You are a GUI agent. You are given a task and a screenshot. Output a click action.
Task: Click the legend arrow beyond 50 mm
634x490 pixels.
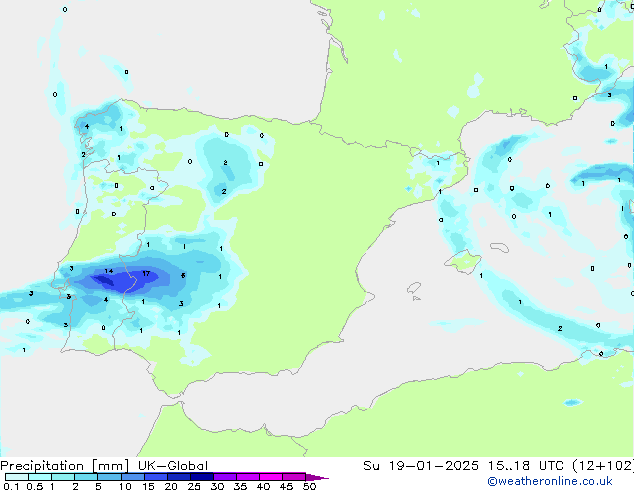(x=317, y=477)
